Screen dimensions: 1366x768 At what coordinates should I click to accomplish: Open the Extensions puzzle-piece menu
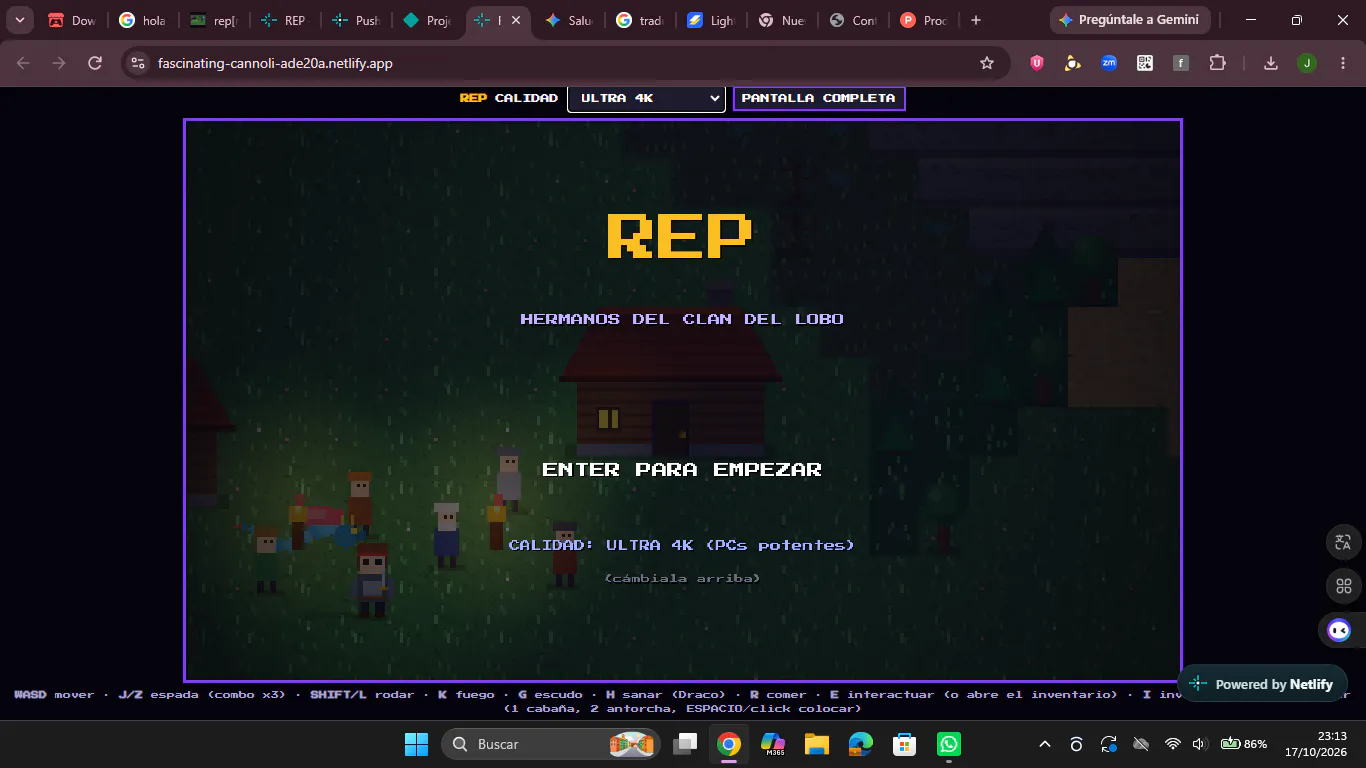(x=1217, y=63)
